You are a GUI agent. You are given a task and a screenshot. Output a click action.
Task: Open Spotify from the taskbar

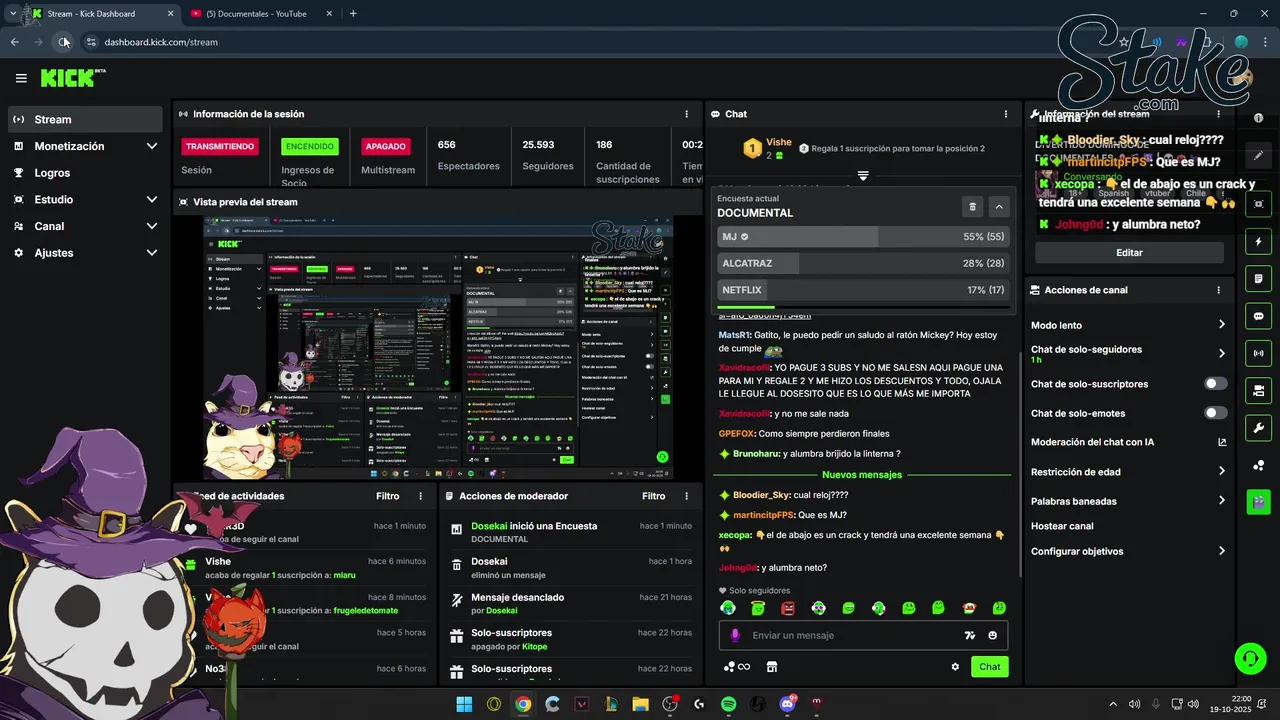[x=729, y=704]
